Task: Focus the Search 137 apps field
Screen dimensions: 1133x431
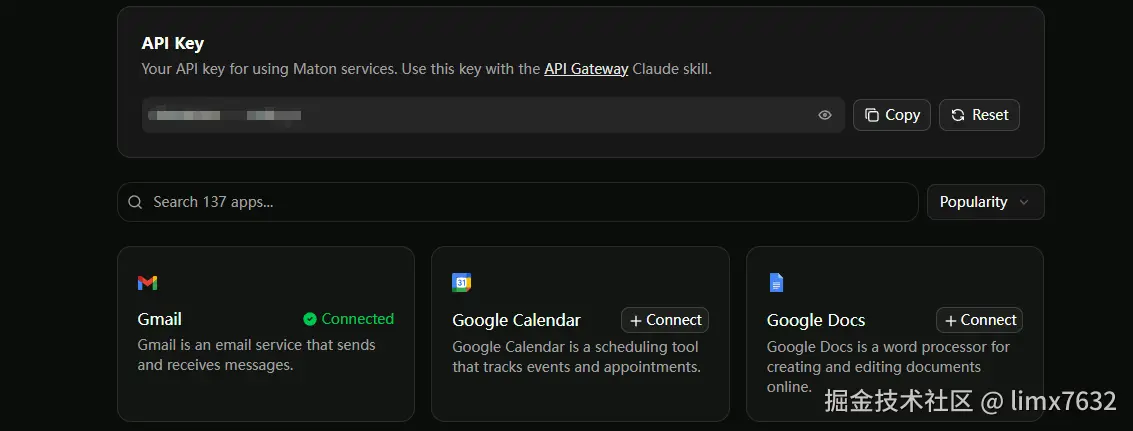Action: (x=520, y=202)
